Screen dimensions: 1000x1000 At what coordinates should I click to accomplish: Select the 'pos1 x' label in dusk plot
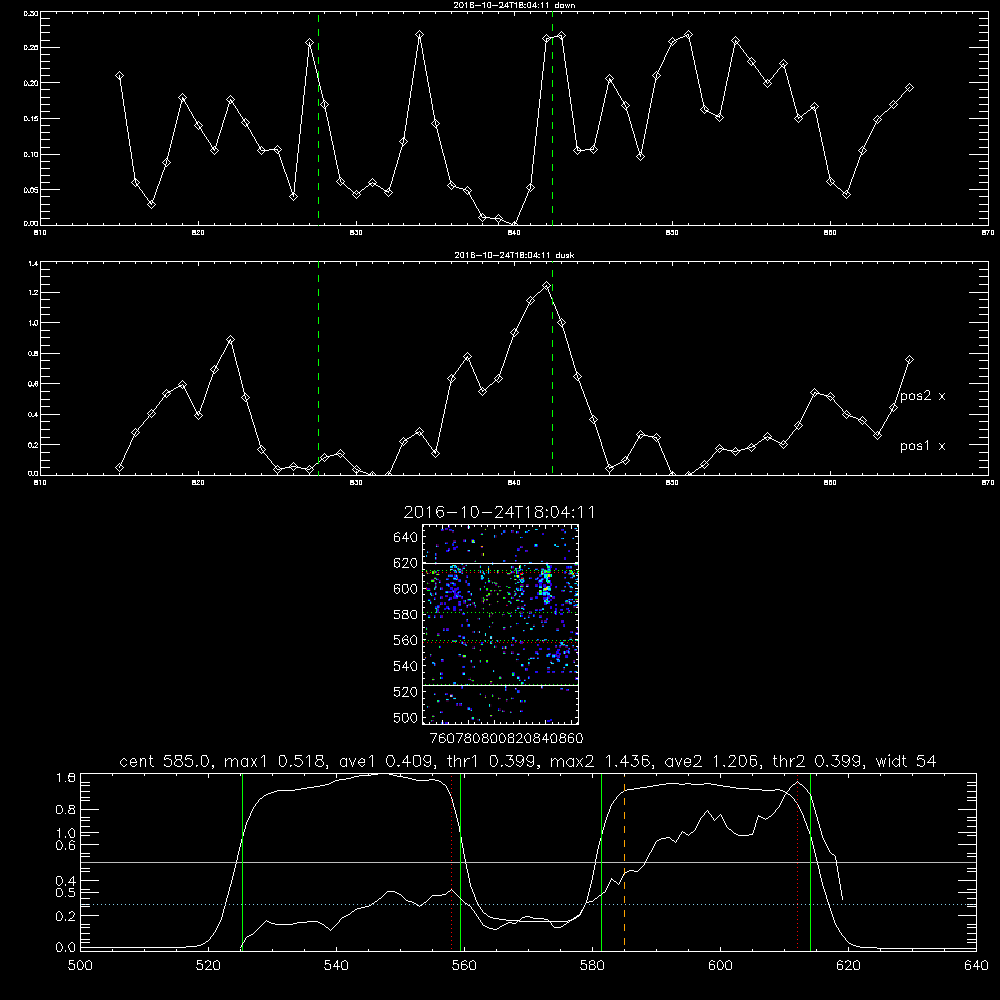point(922,446)
